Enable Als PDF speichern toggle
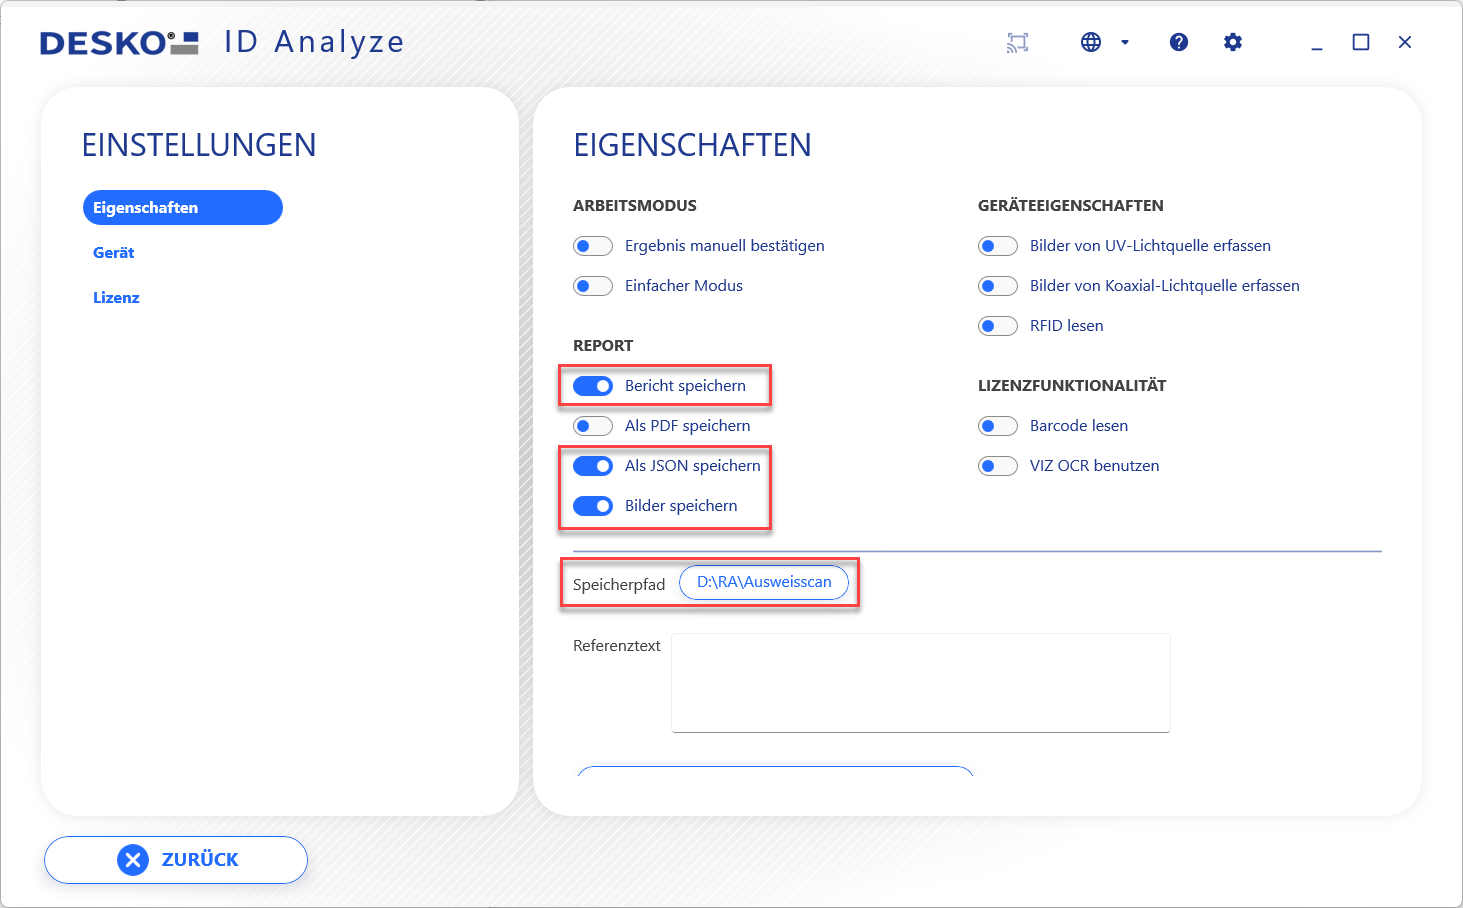 click(593, 426)
